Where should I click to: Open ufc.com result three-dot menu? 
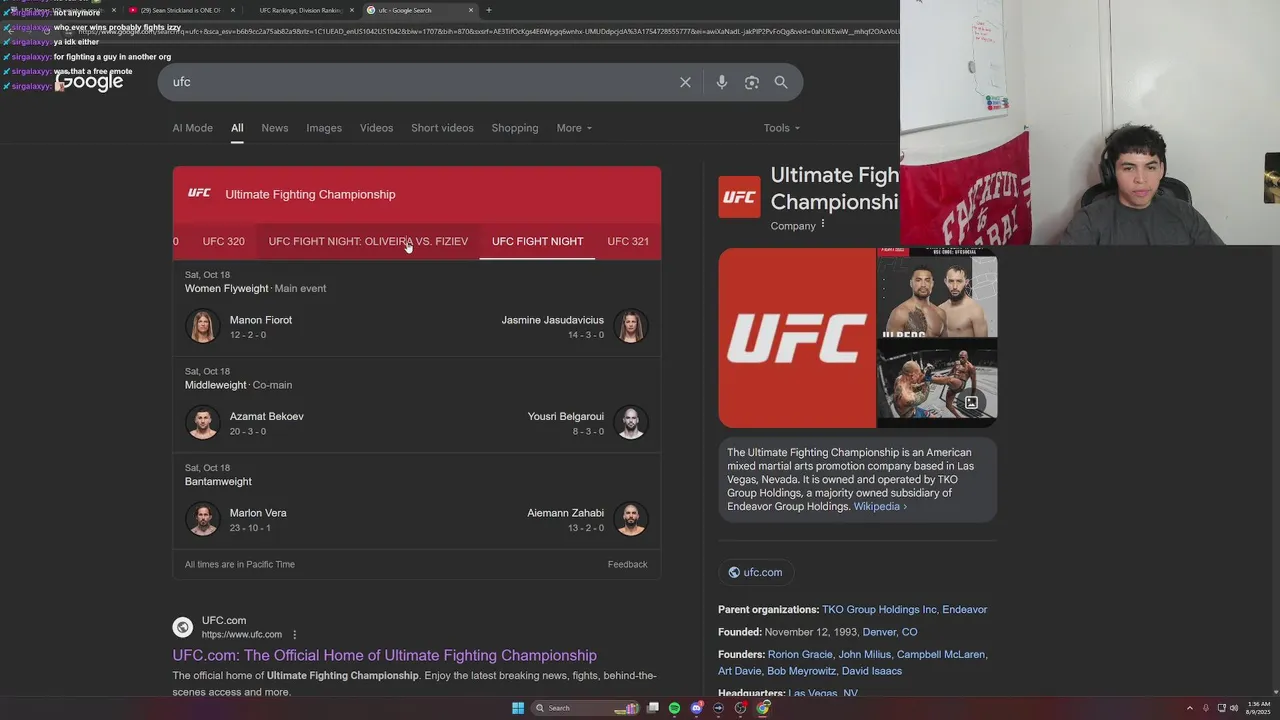pos(294,634)
